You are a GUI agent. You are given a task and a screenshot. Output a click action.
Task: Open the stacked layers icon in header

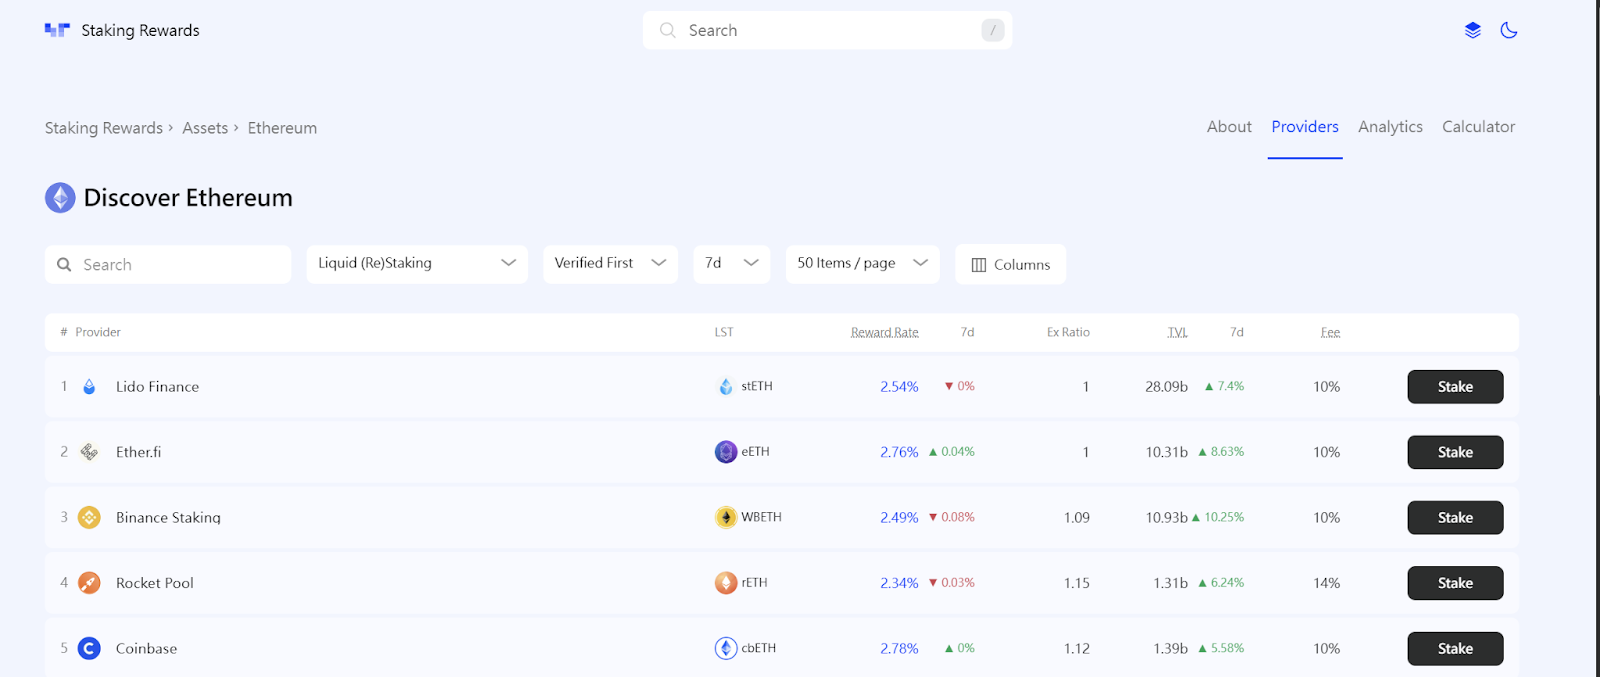tap(1472, 30)
